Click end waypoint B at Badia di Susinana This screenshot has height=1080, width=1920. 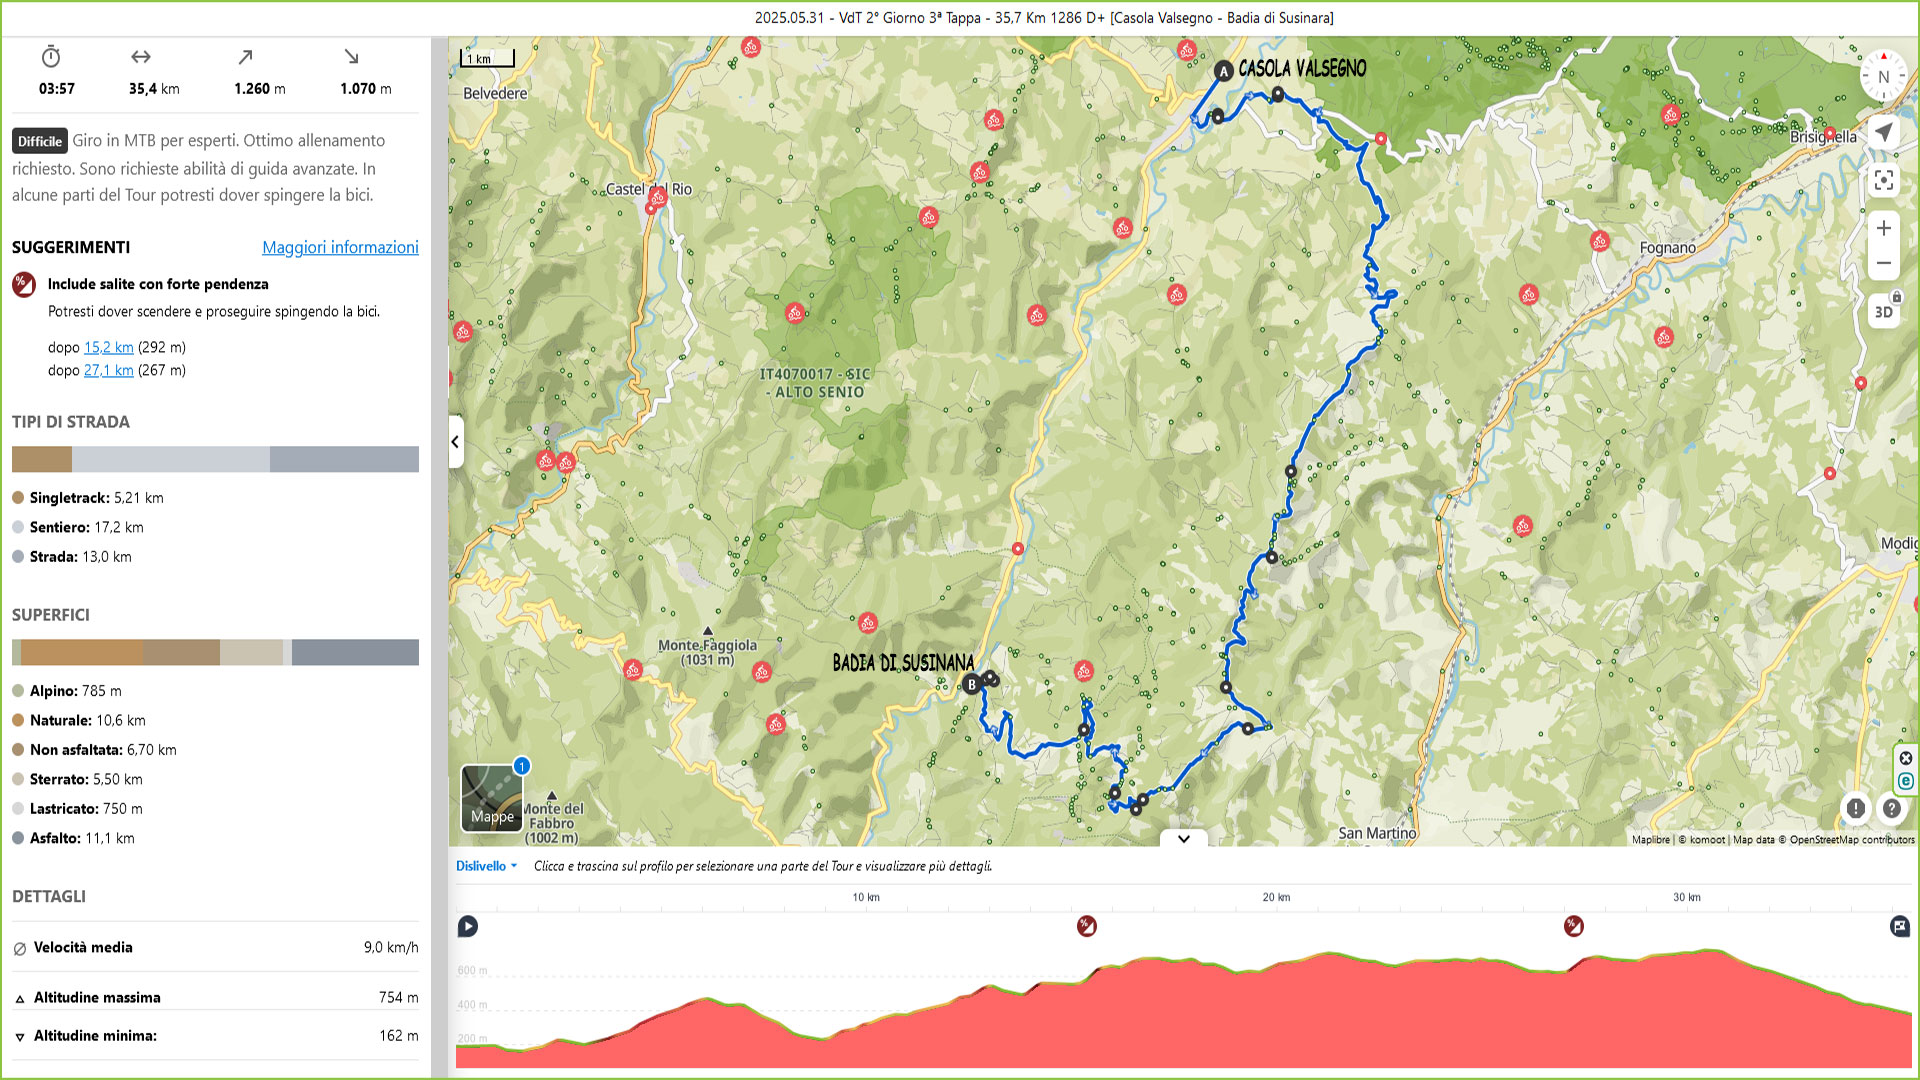click(971, 685)
